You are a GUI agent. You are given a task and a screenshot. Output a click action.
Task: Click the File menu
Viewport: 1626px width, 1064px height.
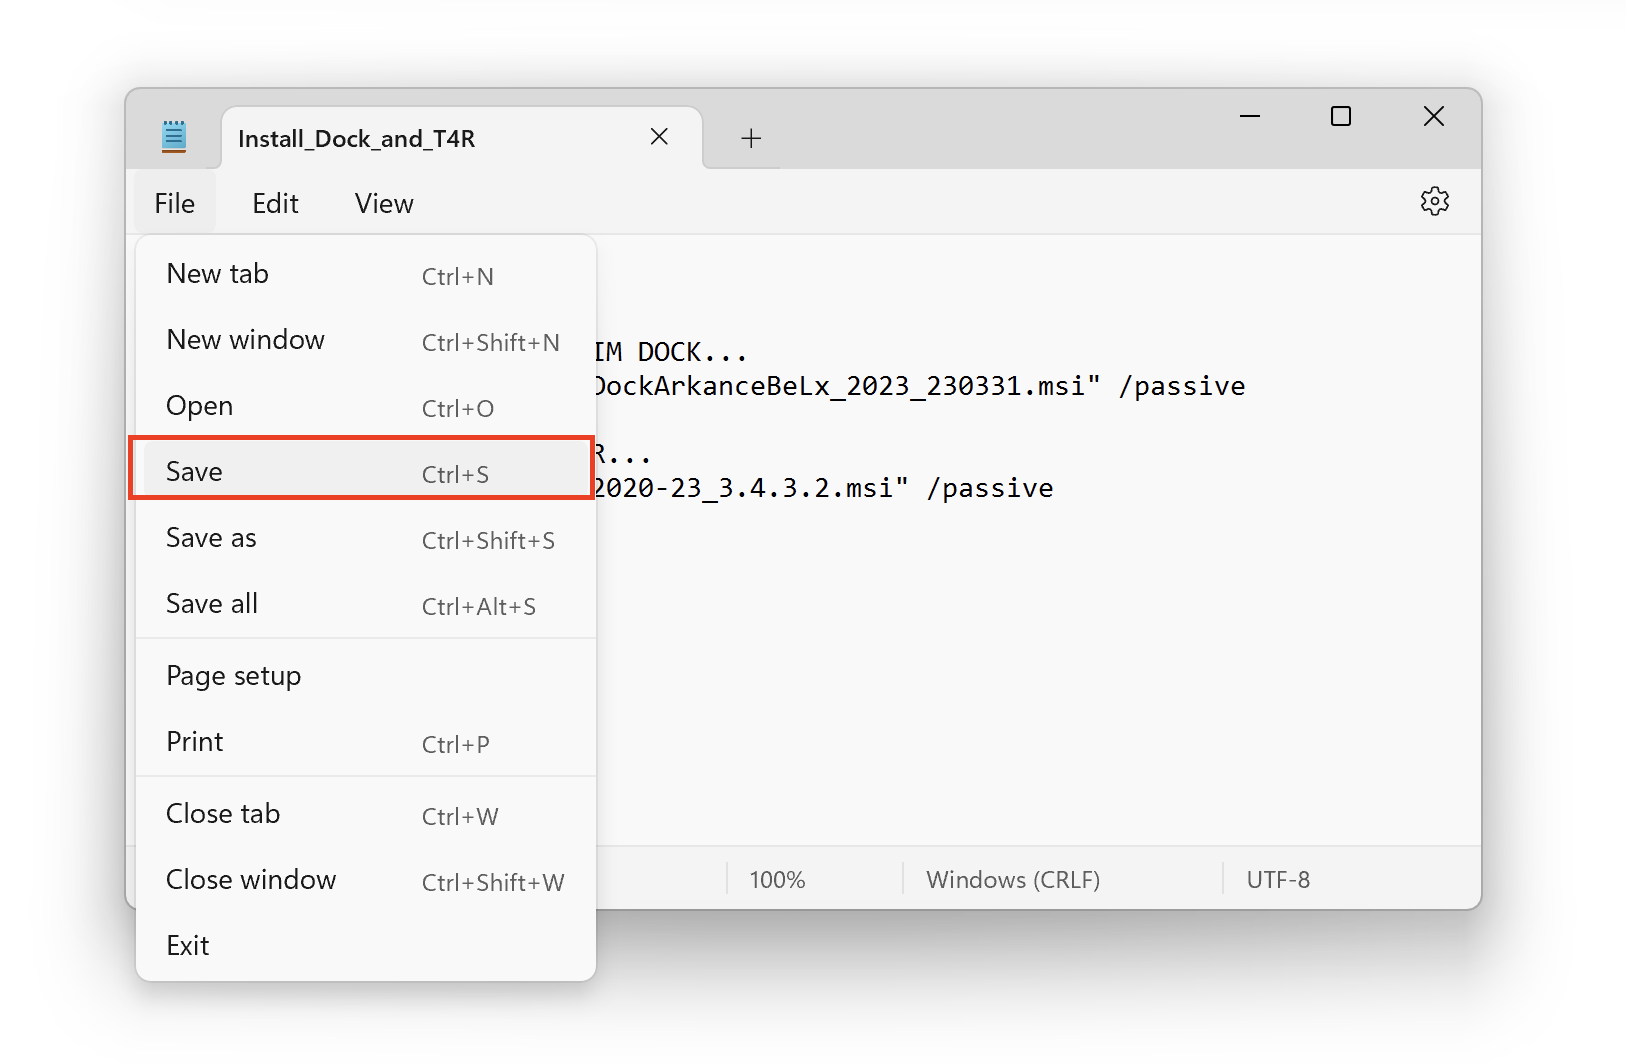tap(175, 204)
